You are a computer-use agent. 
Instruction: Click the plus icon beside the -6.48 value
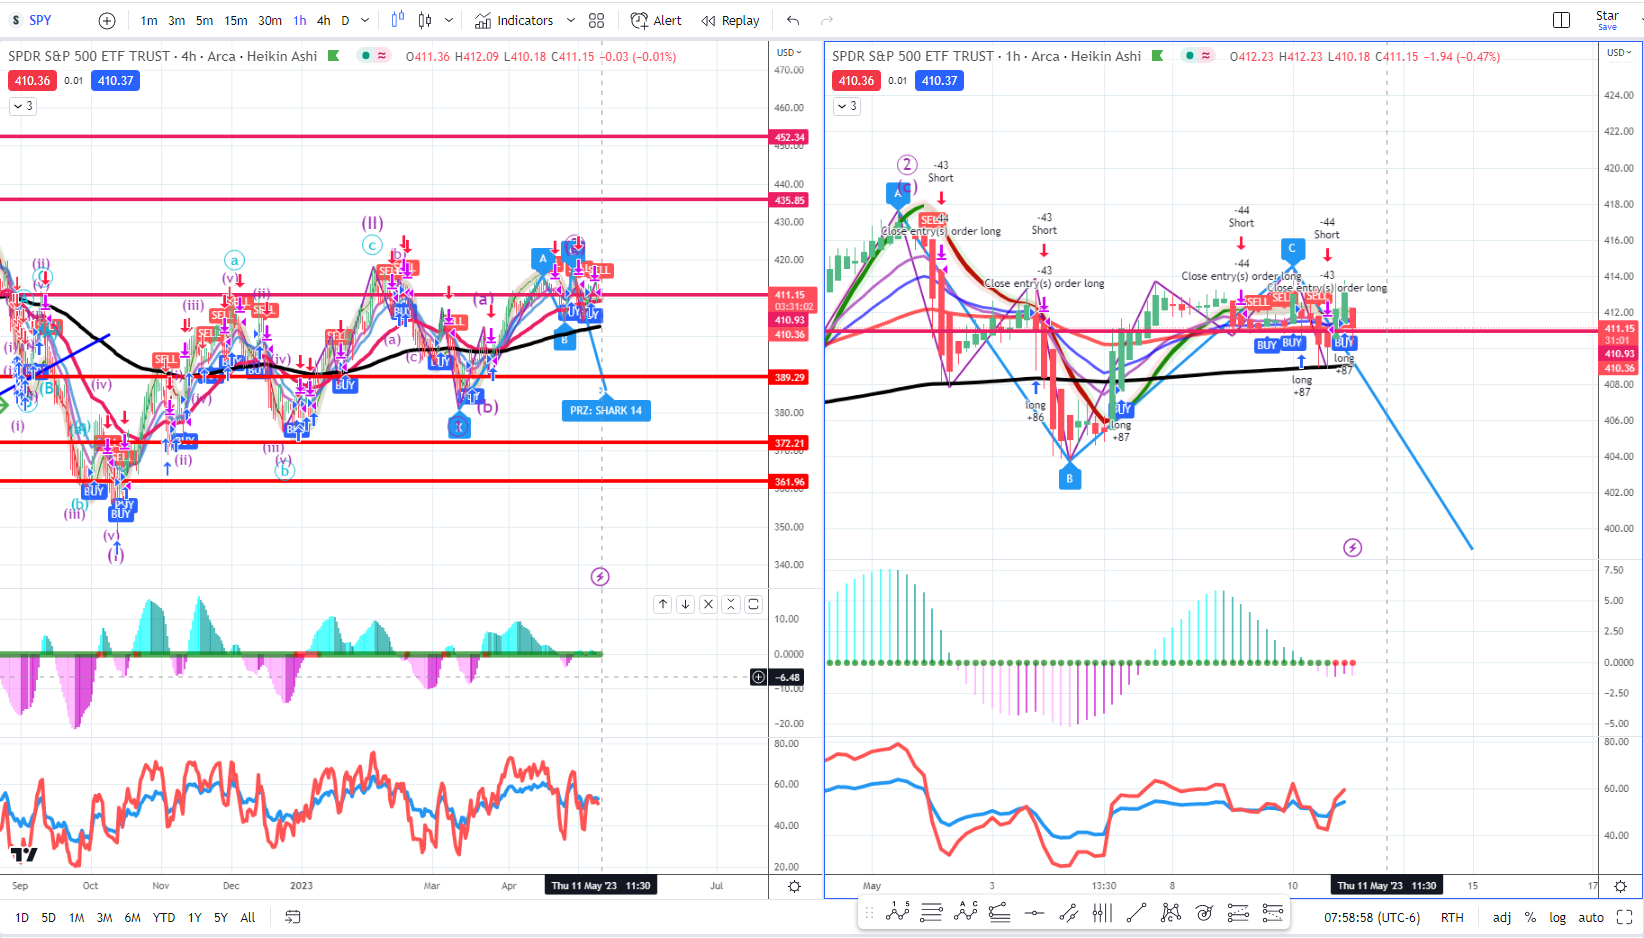pyautogui.click(x=758, y=677)
